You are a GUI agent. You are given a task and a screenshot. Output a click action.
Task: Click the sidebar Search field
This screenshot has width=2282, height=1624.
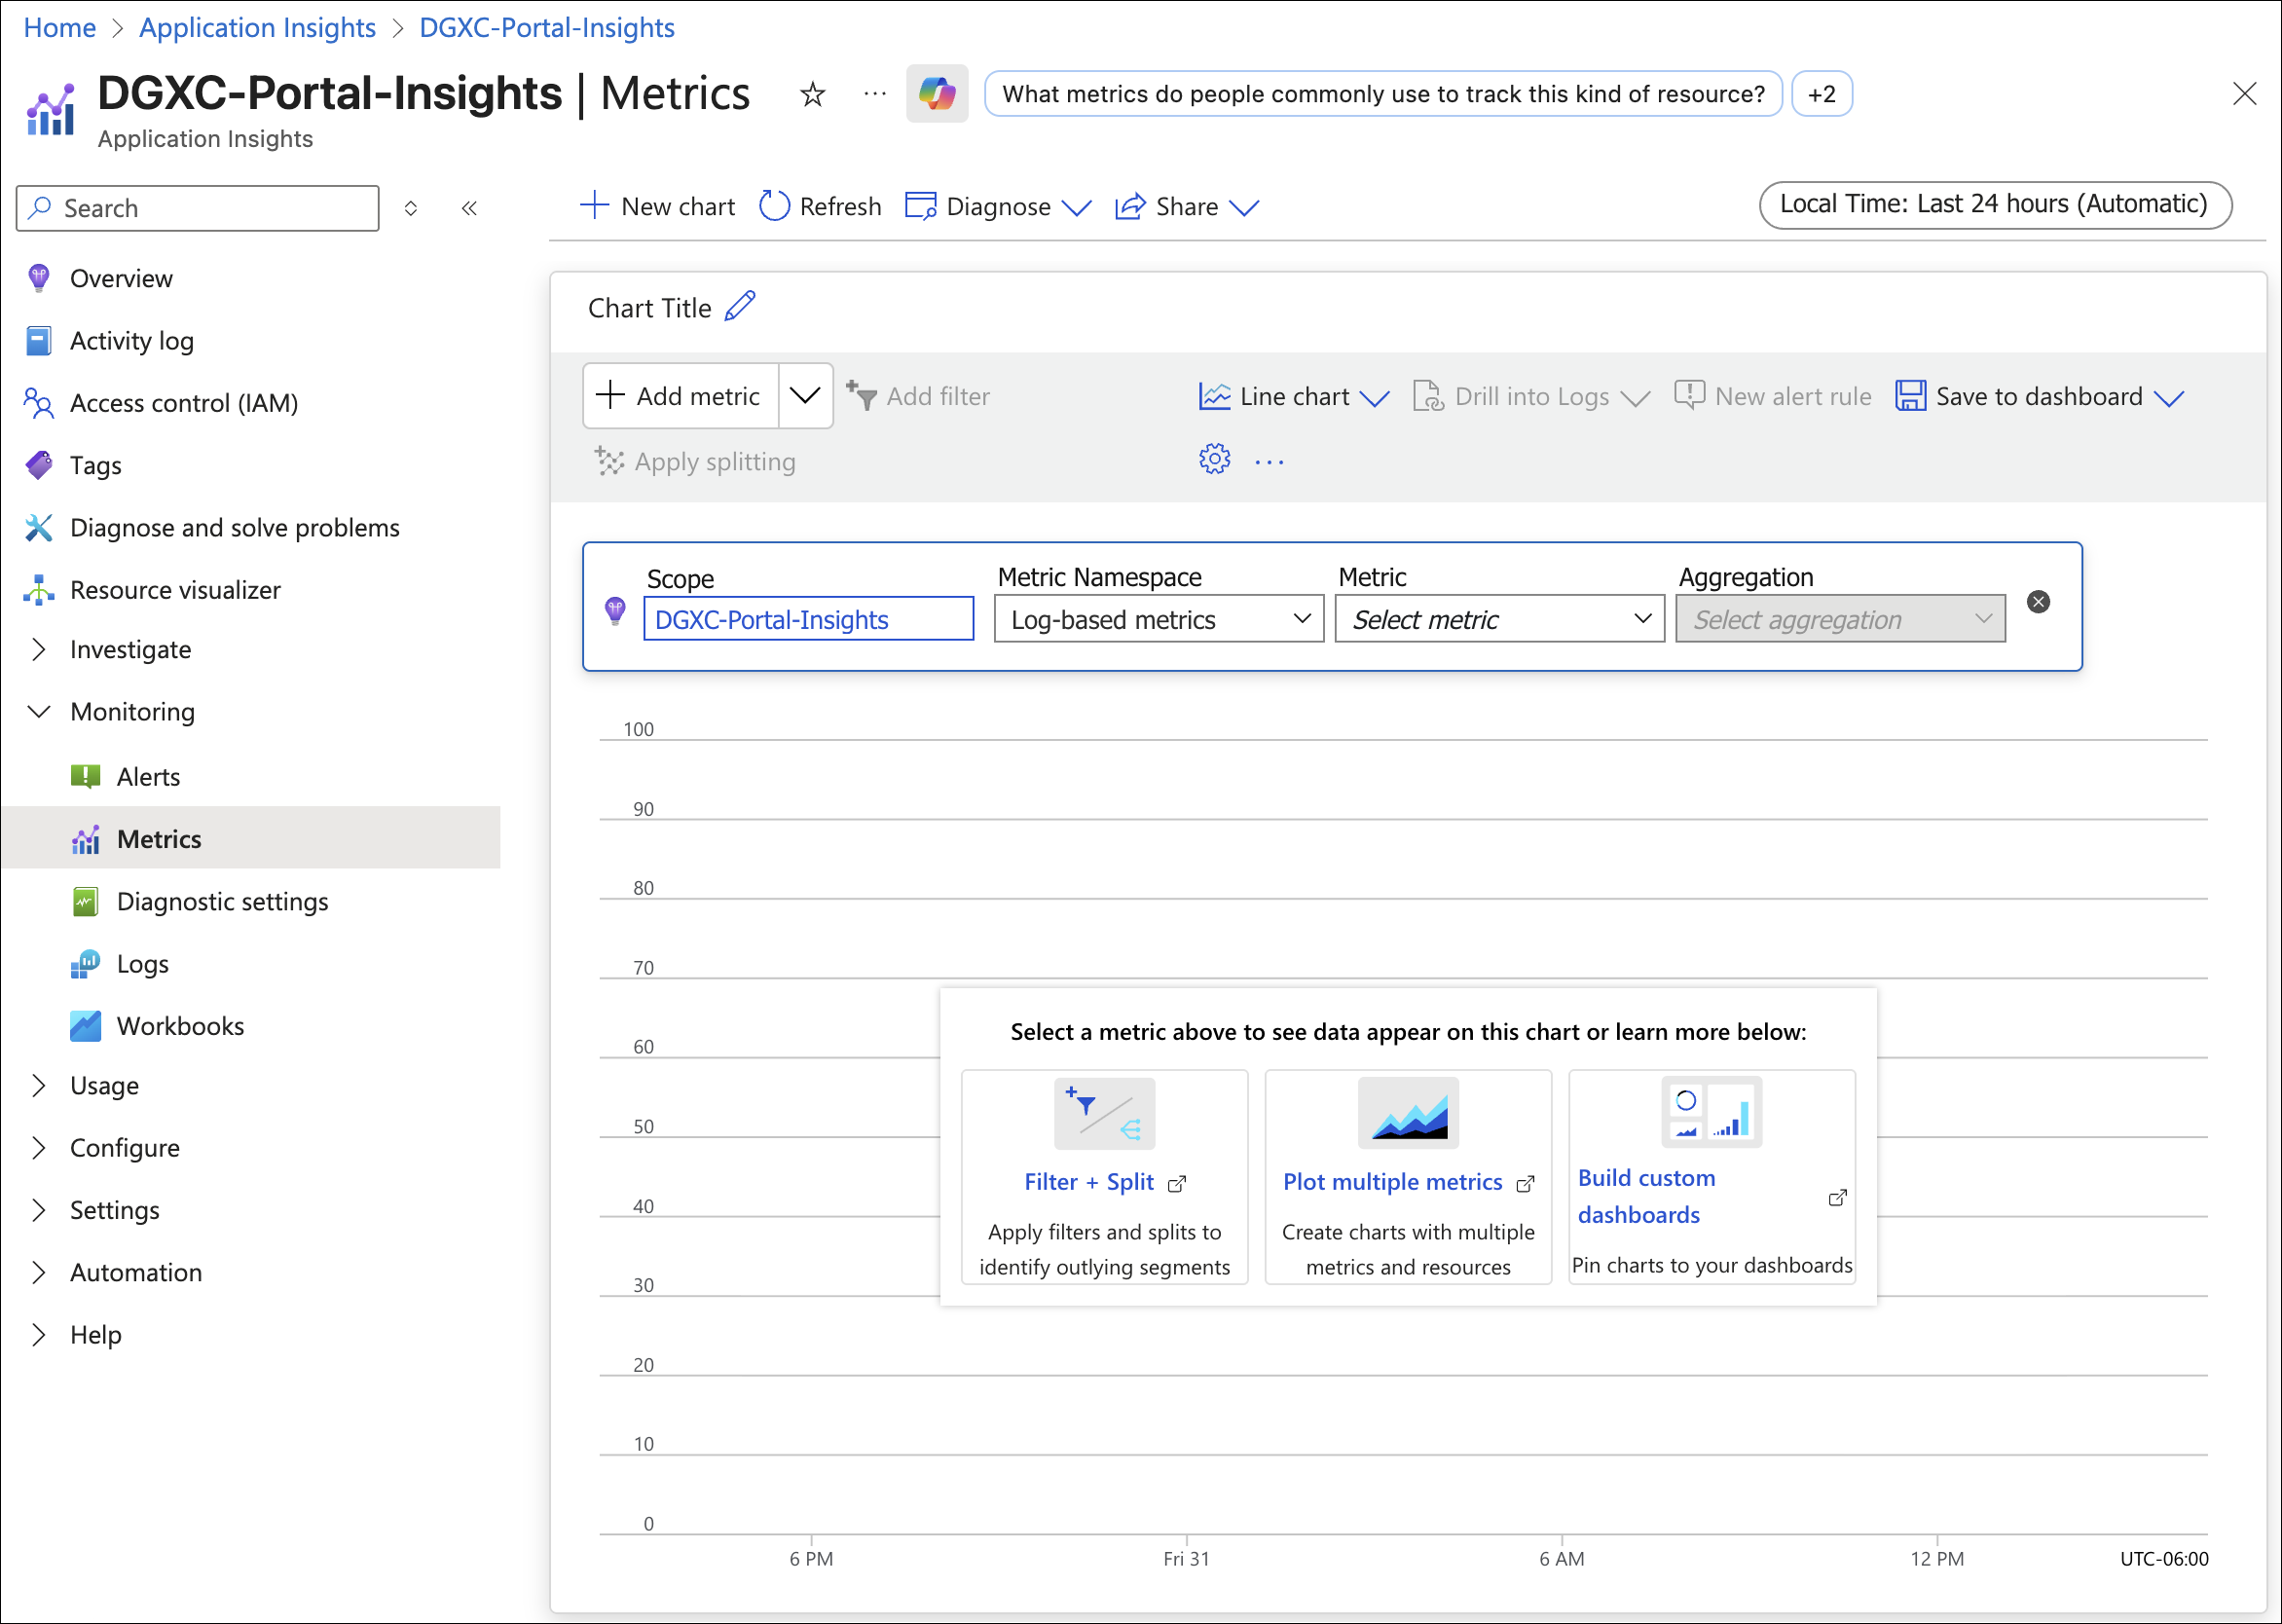coord(198,208)
